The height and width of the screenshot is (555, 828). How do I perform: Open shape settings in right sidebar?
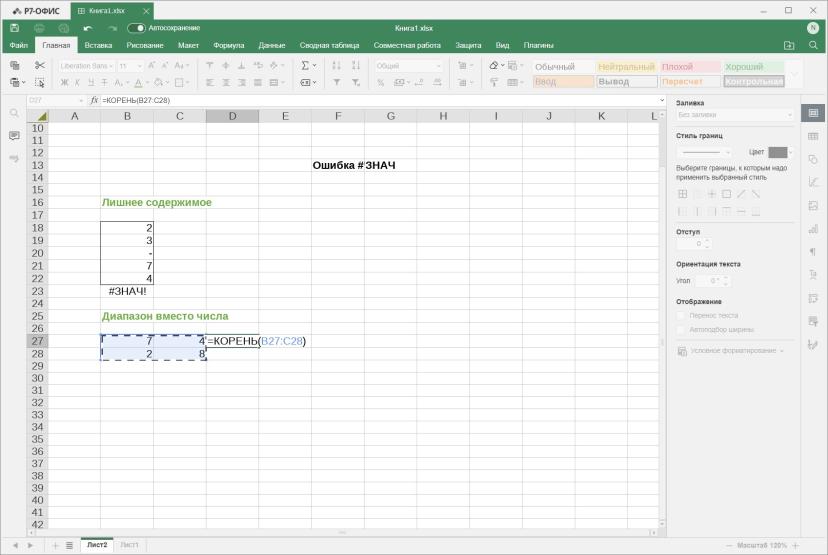(x=813, y=159)
